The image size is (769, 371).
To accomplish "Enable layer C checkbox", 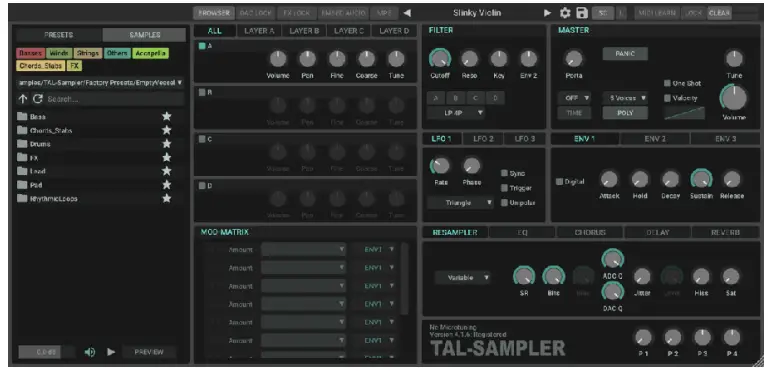I will (x=202, y=139).
